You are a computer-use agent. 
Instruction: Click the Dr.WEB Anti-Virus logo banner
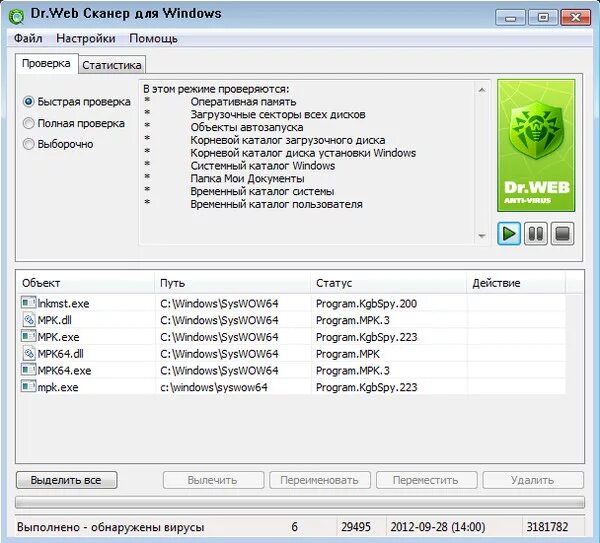(536, 145)
